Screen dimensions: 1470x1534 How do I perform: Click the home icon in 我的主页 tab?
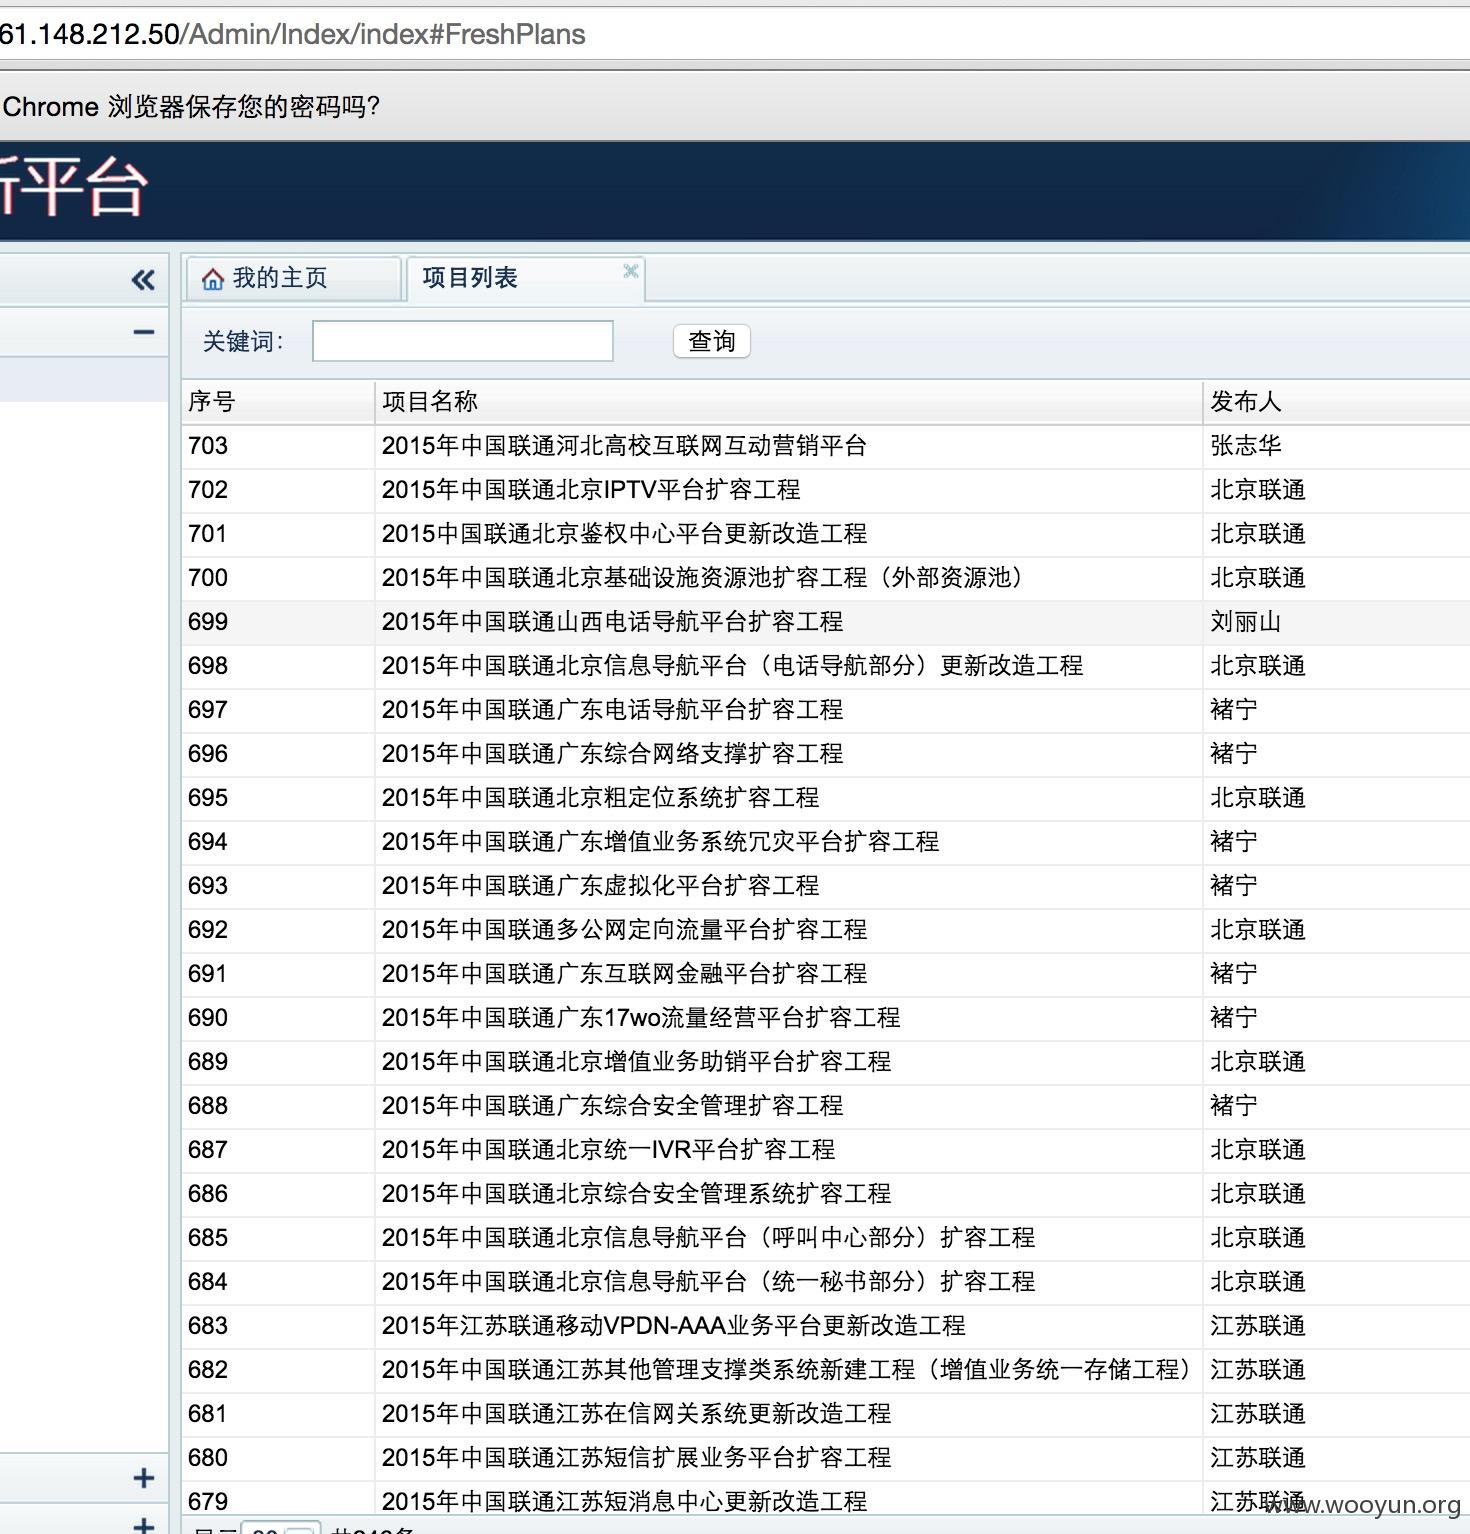point(213,279)
